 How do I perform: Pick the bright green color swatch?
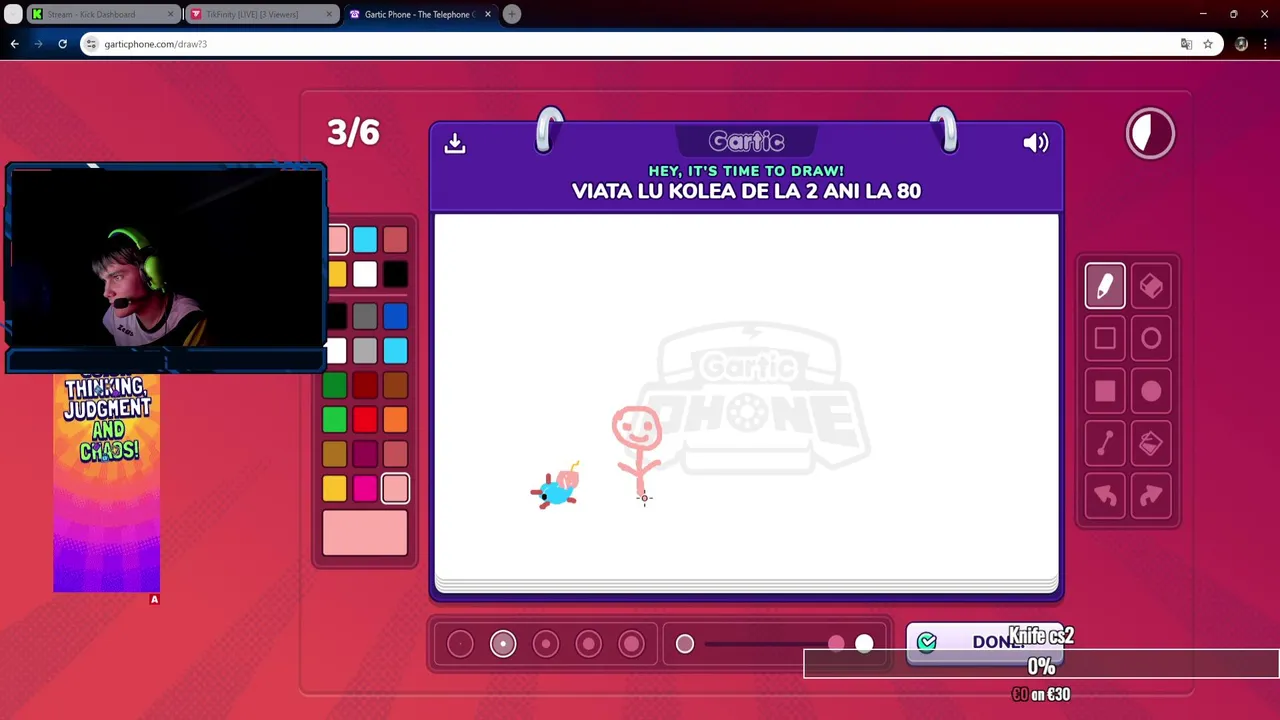(335, 419)
